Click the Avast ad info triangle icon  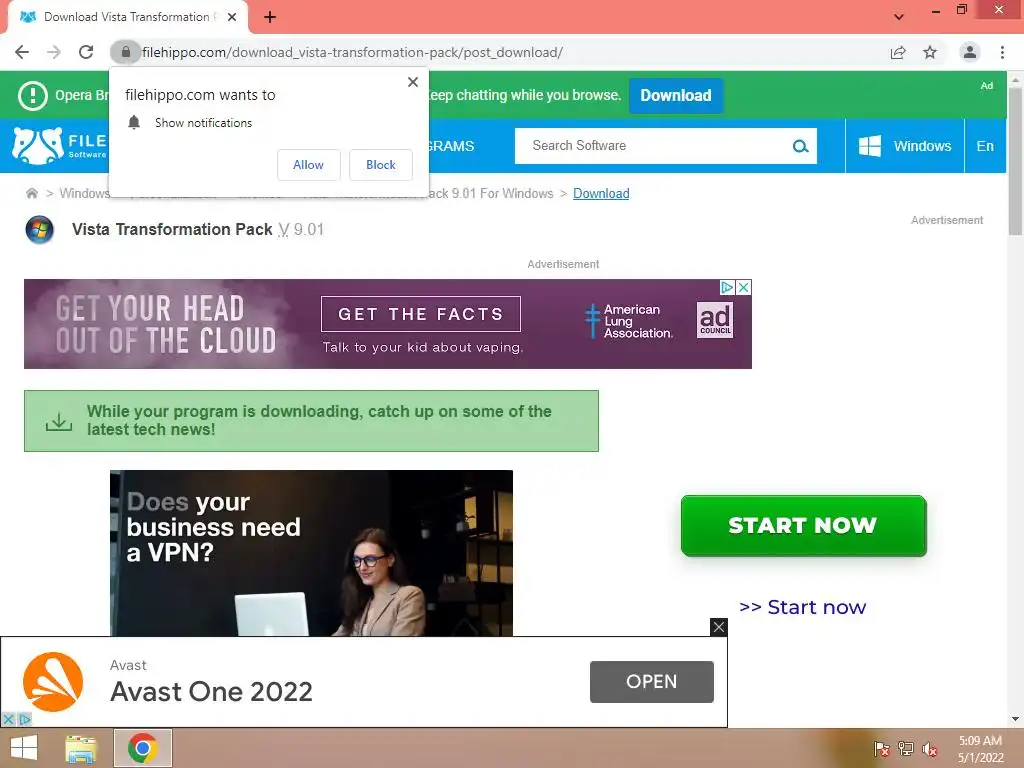[24, 719]
